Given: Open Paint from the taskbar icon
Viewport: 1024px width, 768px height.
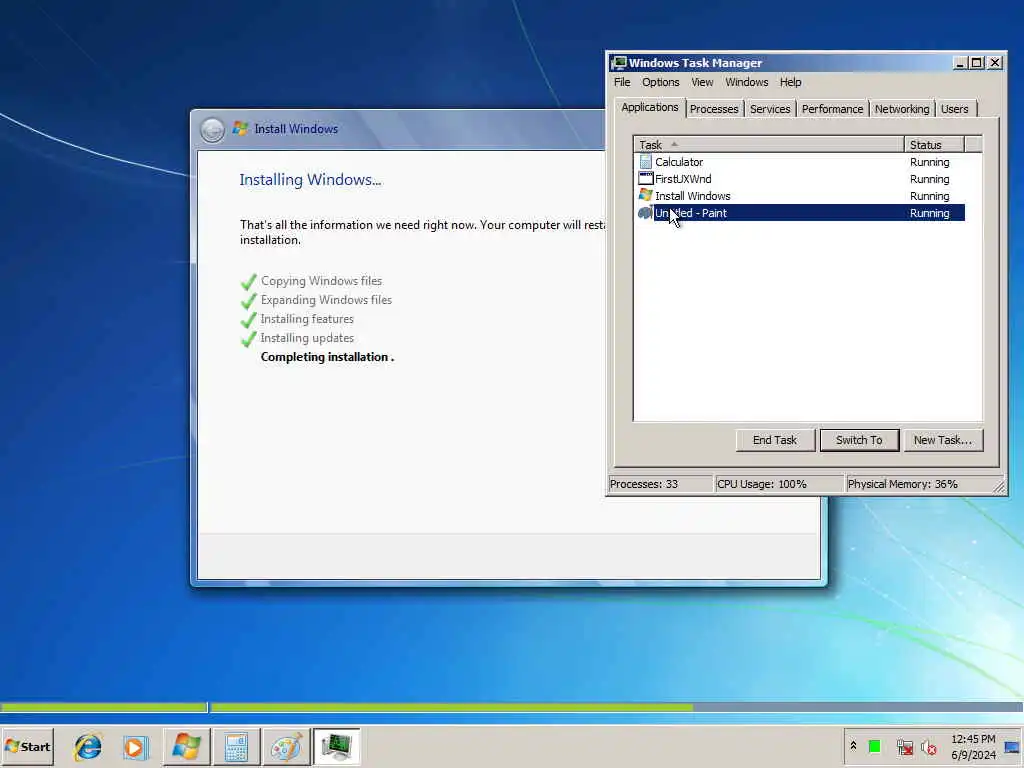Looking at the screenshot, I should (x=286, y=746).
